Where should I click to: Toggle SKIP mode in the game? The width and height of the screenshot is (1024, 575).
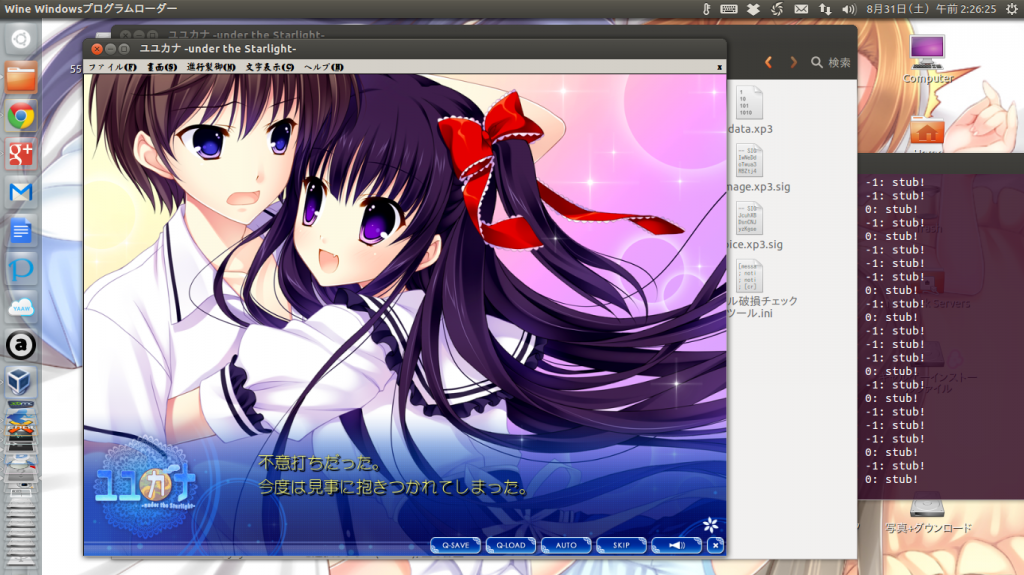click(621, 545)
